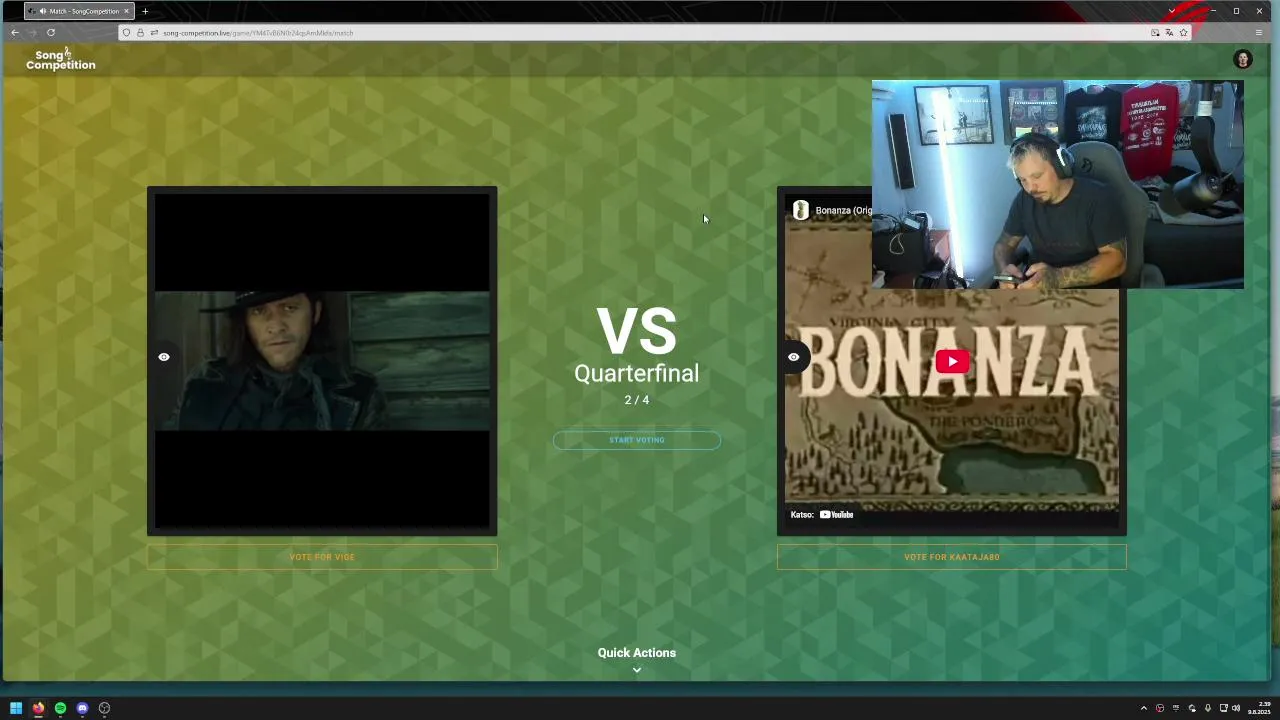This screenshot has width=1280, height=720.
Task: Click the translate page icon
Action: click(1169, 33)
